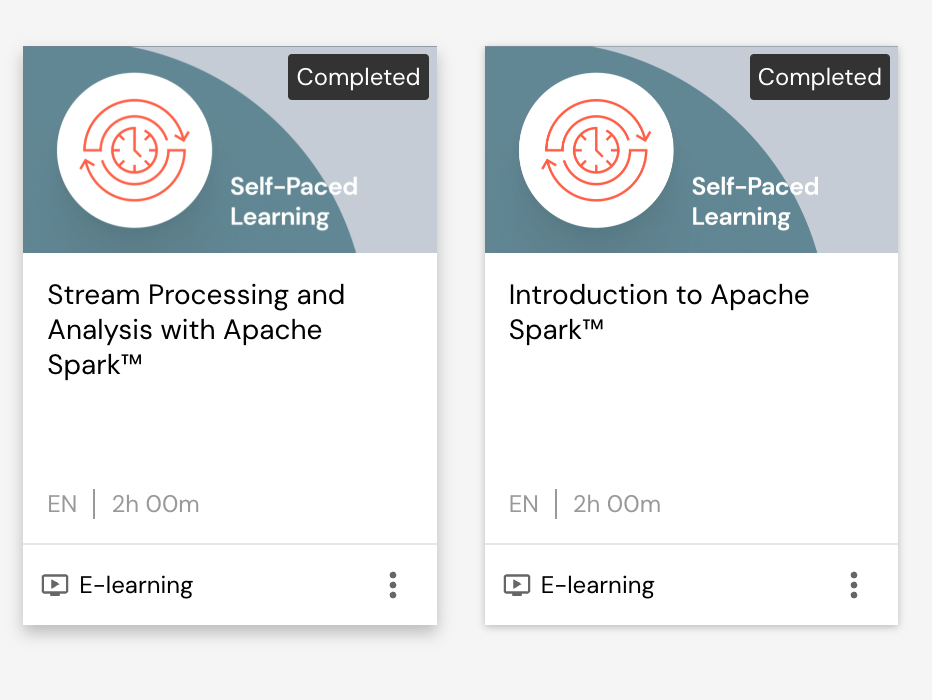Click the EN language tag on Introduction card
Viewport: 932px width, 700px height.
(523, 504)
